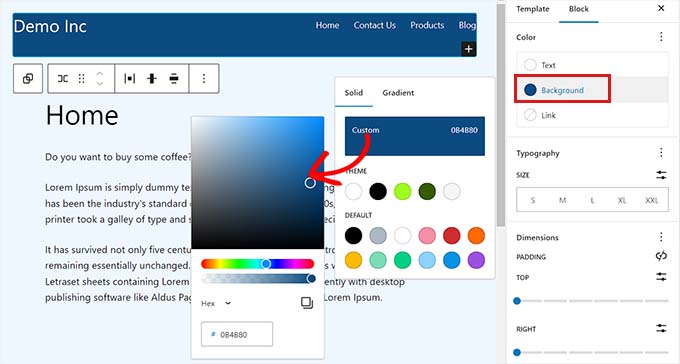Pick the black default color swatch

pos(353,236)
